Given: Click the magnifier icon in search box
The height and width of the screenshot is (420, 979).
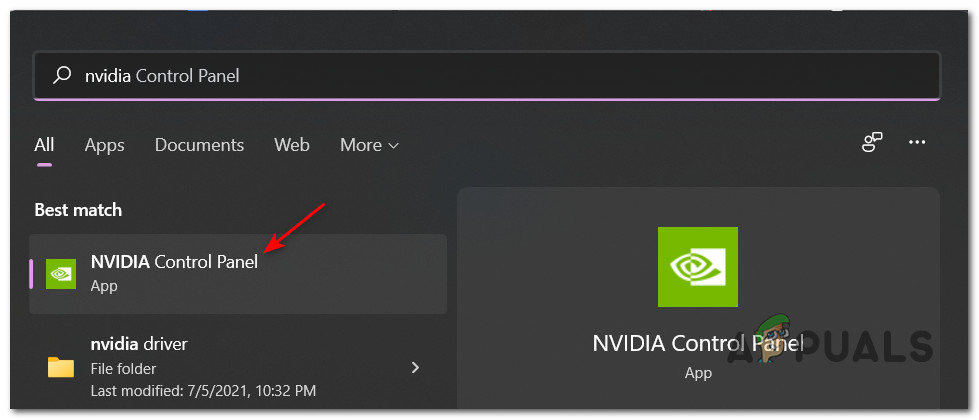Looking at the screenshot, I should (62, 75).
